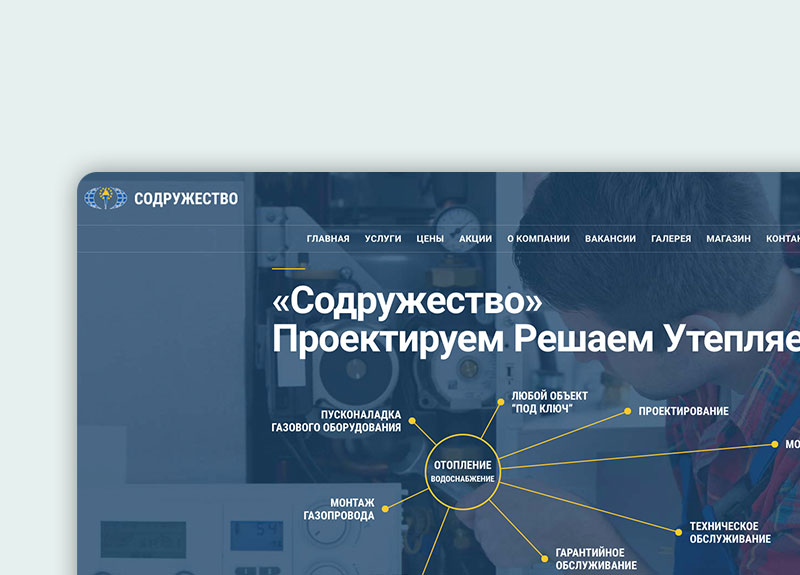Select О КОМПАНИИ in the navigation

(538, 239)
